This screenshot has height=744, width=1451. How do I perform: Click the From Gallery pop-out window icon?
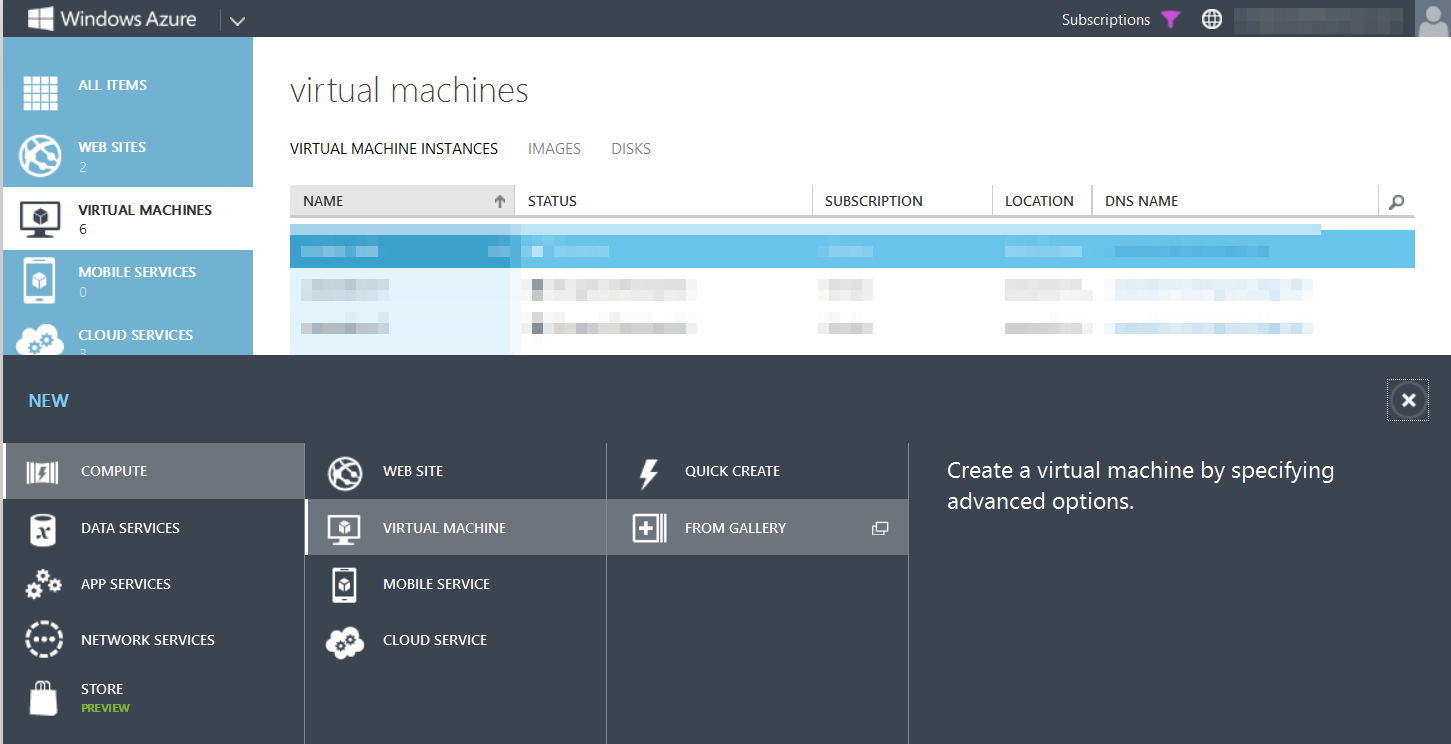[x=880, y=528]
